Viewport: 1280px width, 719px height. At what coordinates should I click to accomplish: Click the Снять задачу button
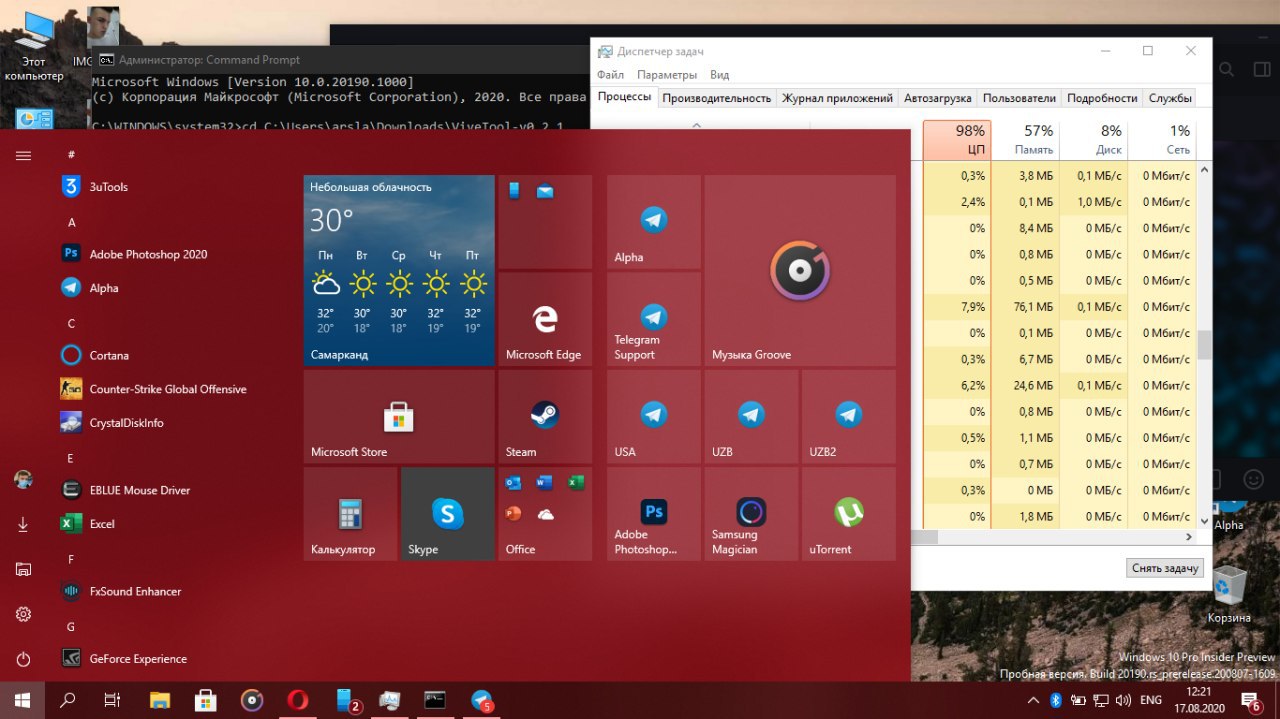(1165, 567)
